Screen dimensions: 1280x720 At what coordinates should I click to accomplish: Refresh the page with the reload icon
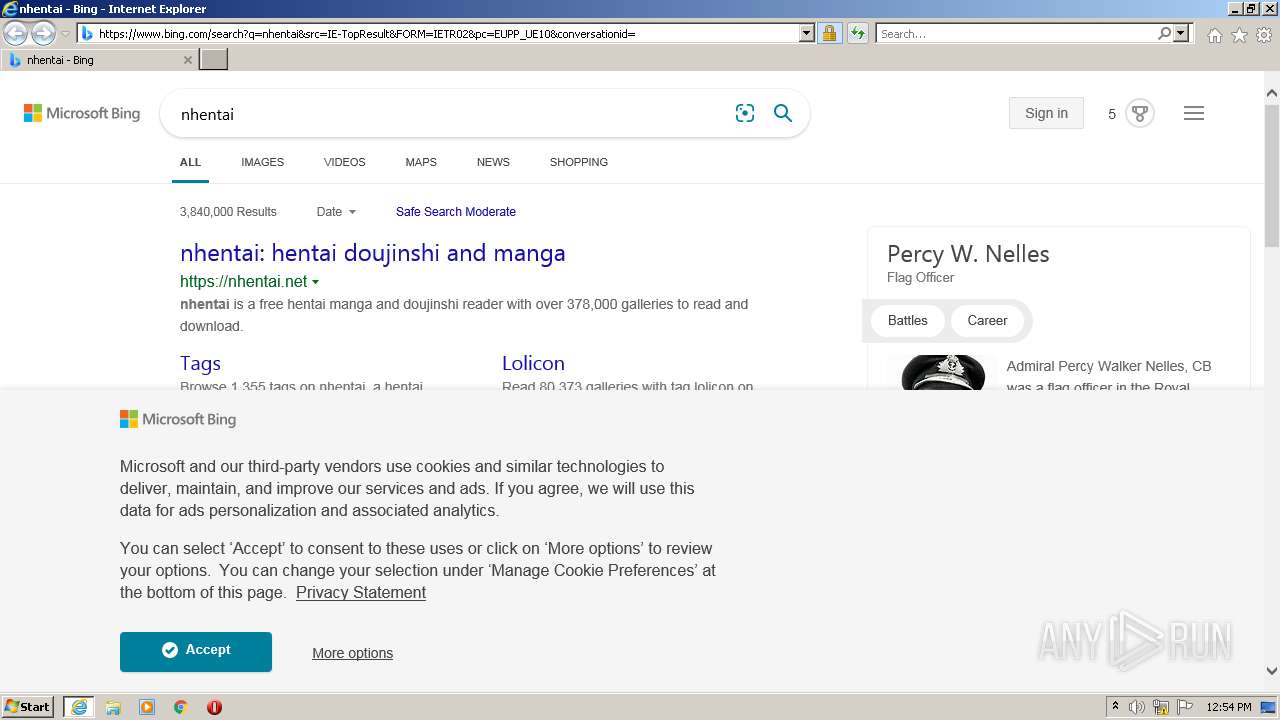tap(858, 33)
